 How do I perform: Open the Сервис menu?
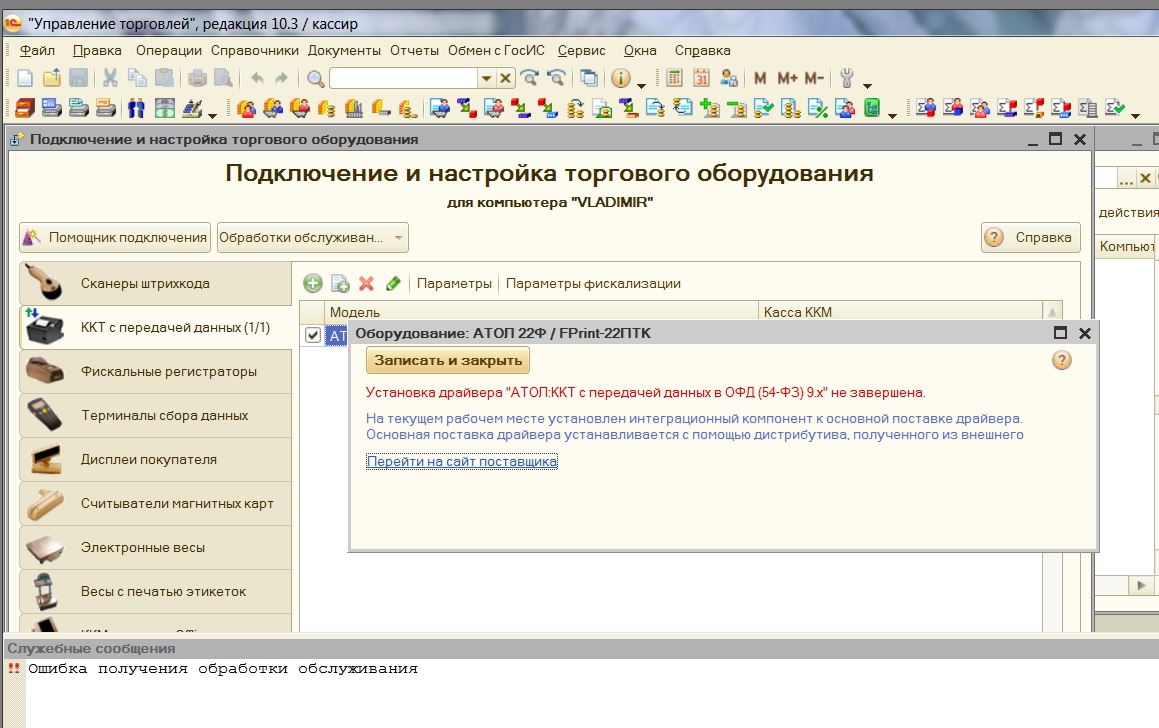point(581,50)
